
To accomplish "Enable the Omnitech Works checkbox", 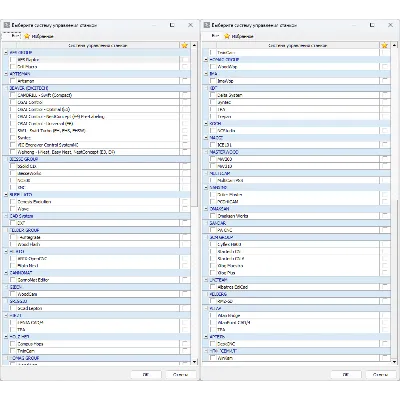I will click(213, 216).
